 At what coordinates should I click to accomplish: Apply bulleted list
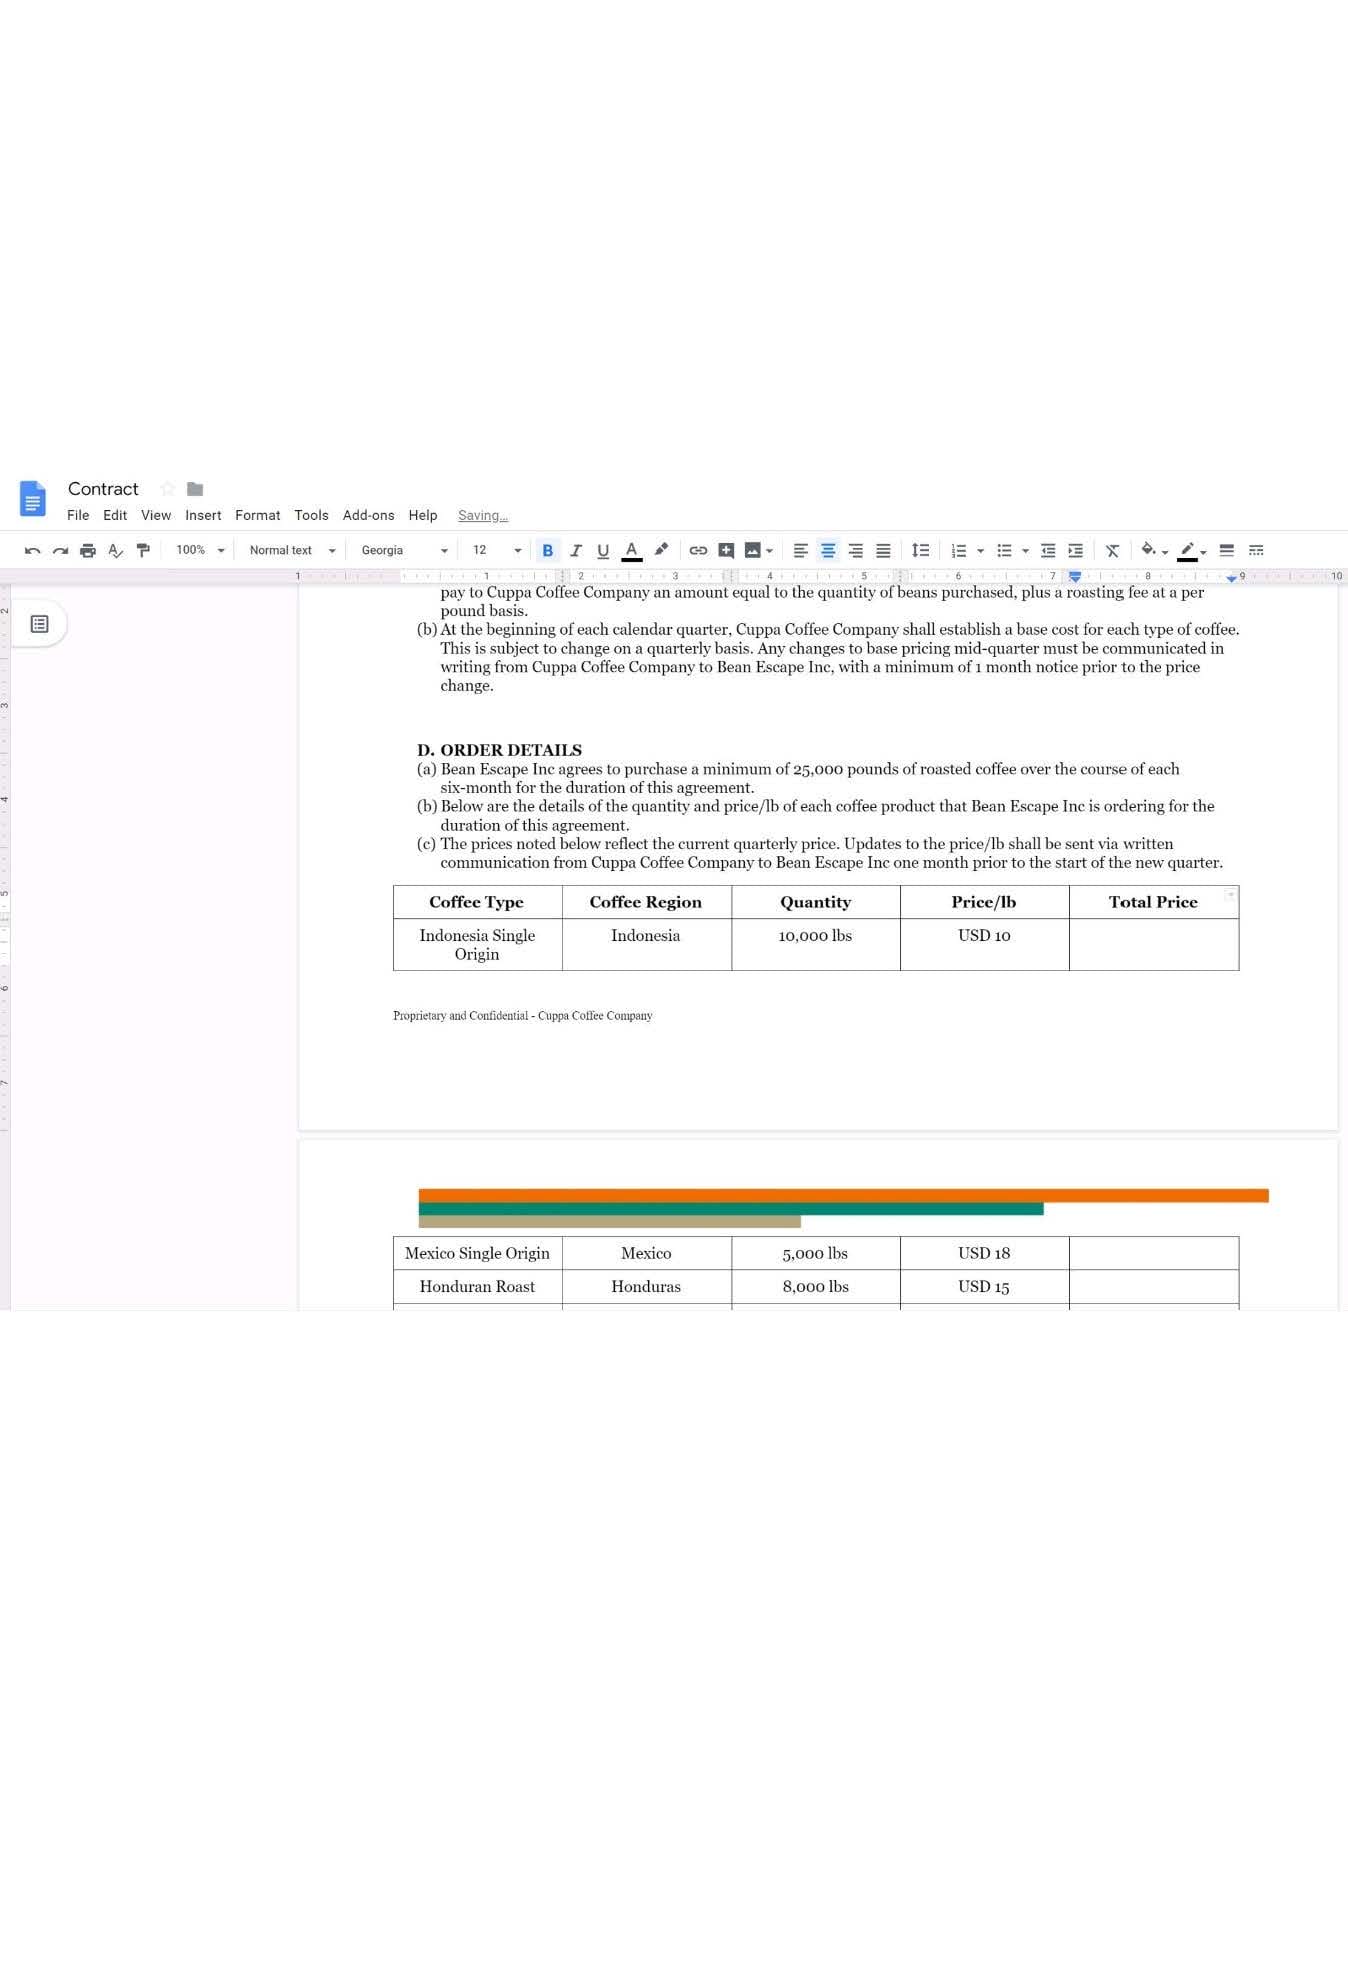(1005, 551)
